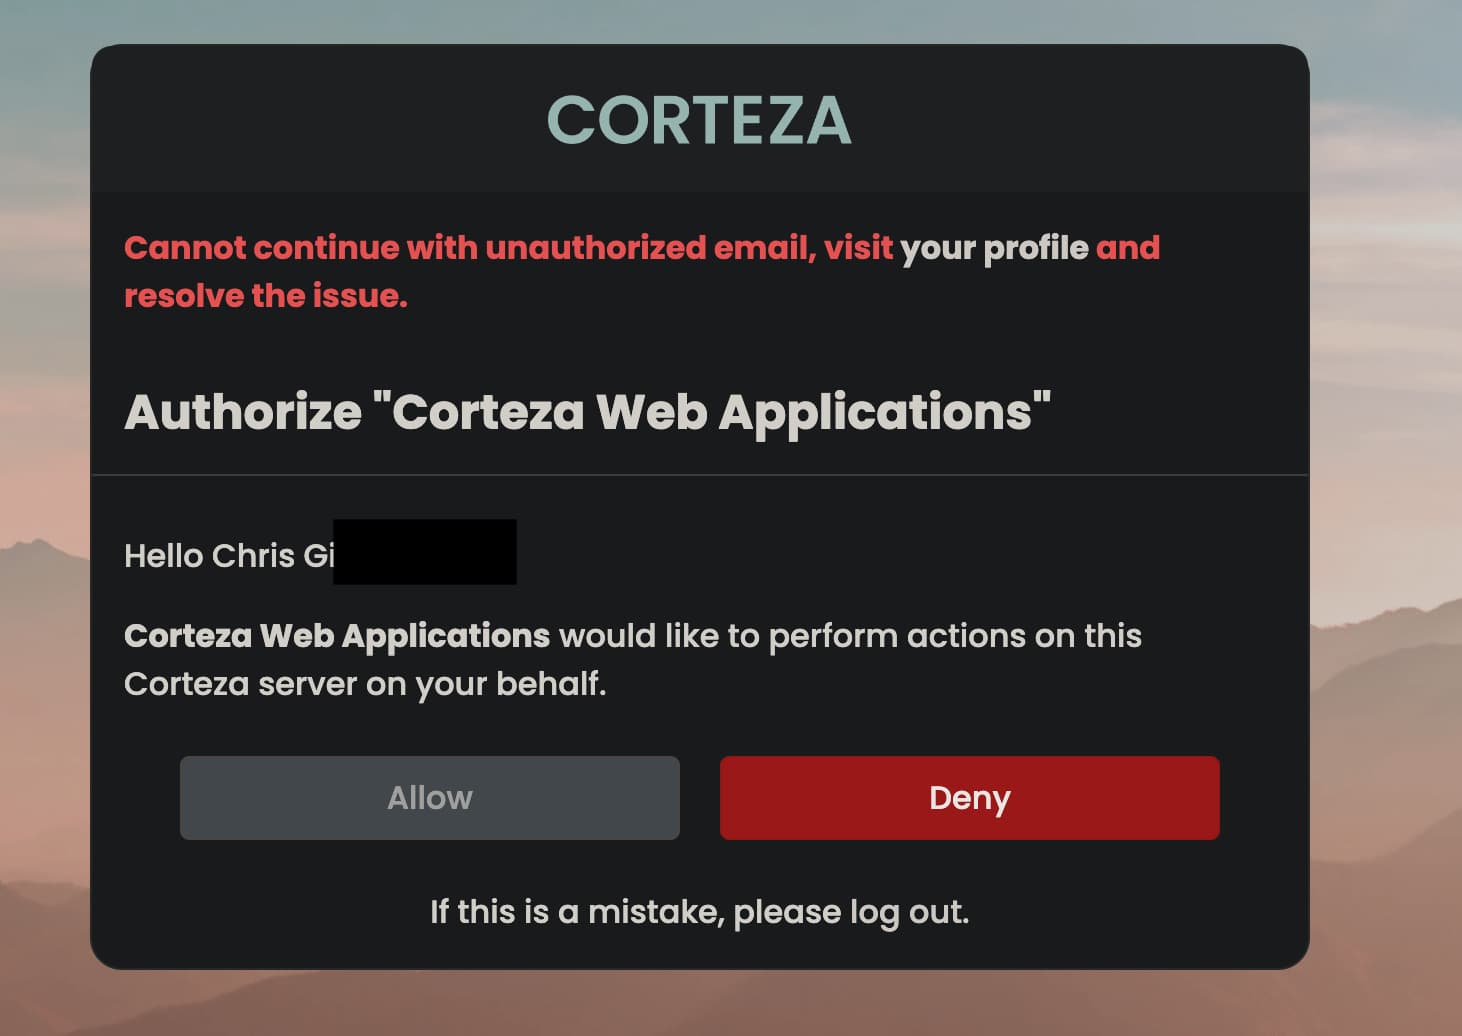
Task: Click the "Corteza server on your behalf." line
Action: 365,684
